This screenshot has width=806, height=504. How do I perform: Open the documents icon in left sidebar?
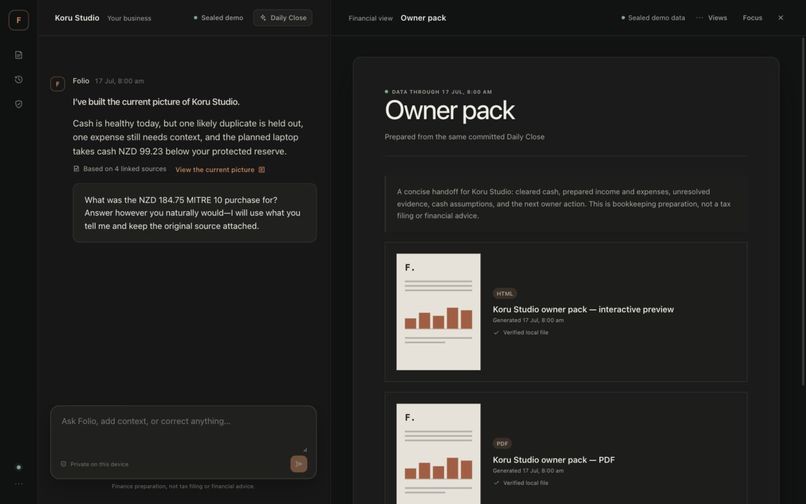(19, 55)
